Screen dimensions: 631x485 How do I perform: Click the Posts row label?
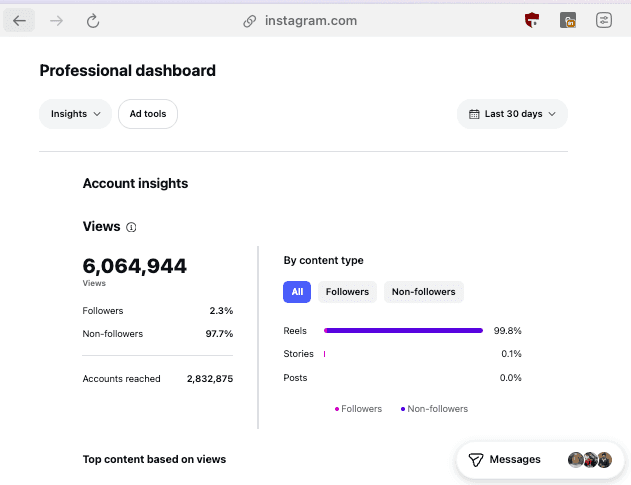[295, 378]
